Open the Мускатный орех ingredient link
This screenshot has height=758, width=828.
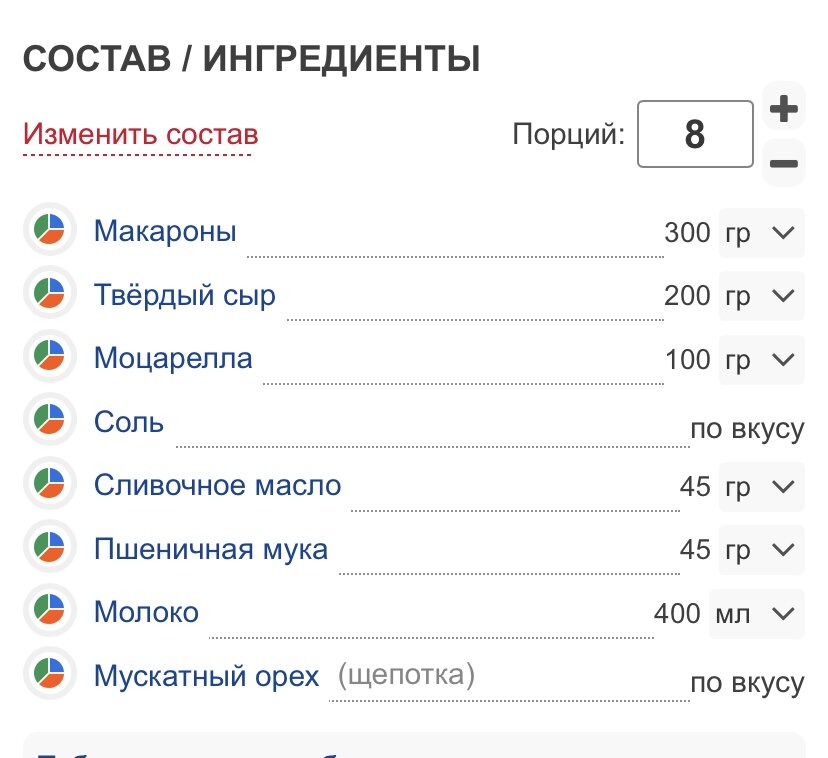pyautogui.click(x=206, y=676)
